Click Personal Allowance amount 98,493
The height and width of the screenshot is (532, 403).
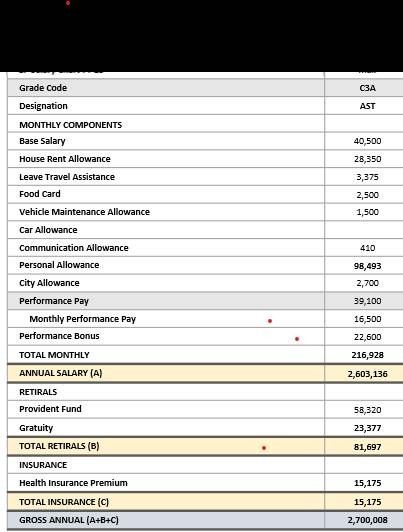[367, 266]
